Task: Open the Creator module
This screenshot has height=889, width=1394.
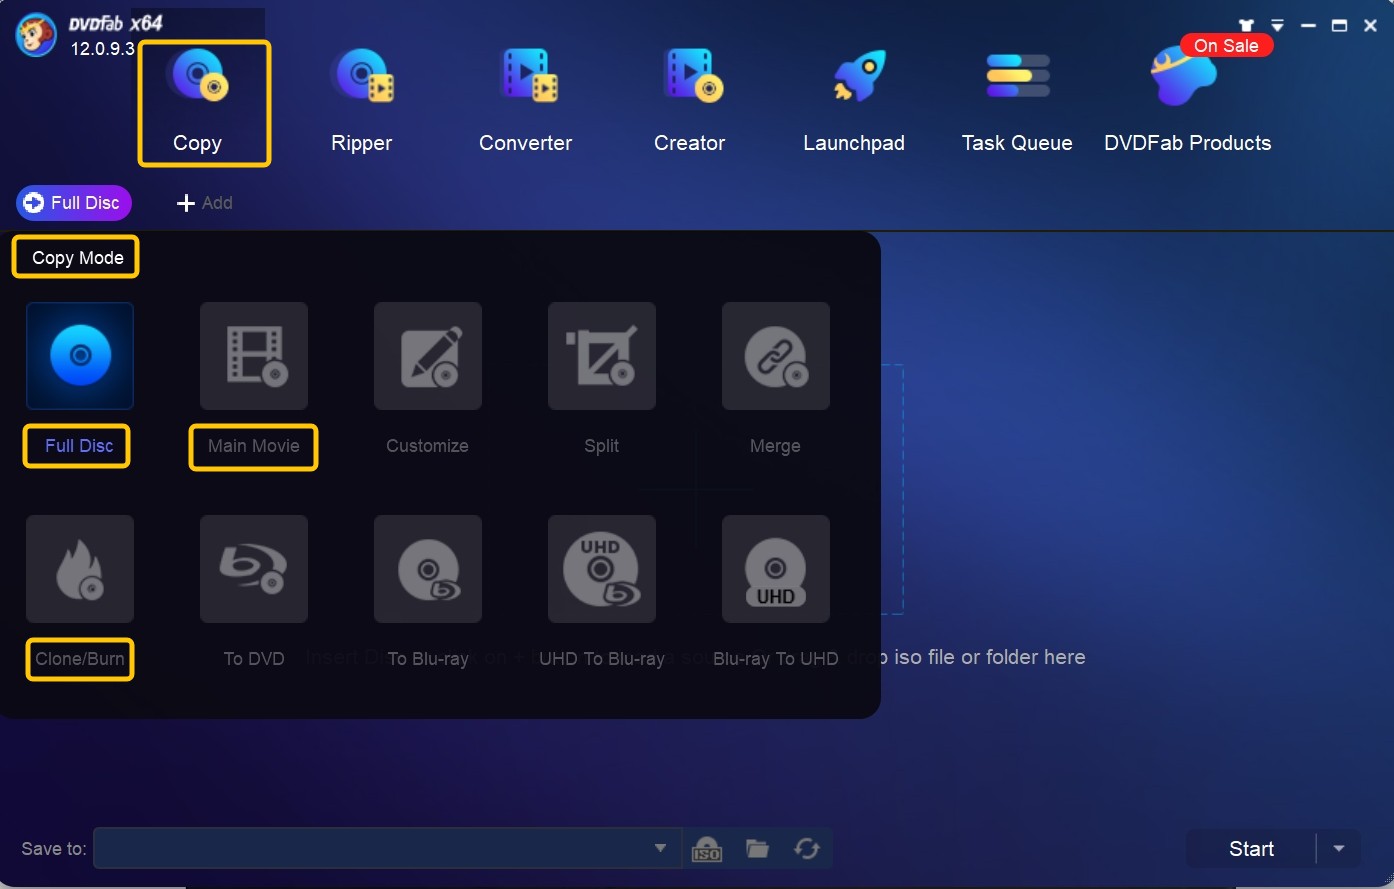Action: pos(690,103)
